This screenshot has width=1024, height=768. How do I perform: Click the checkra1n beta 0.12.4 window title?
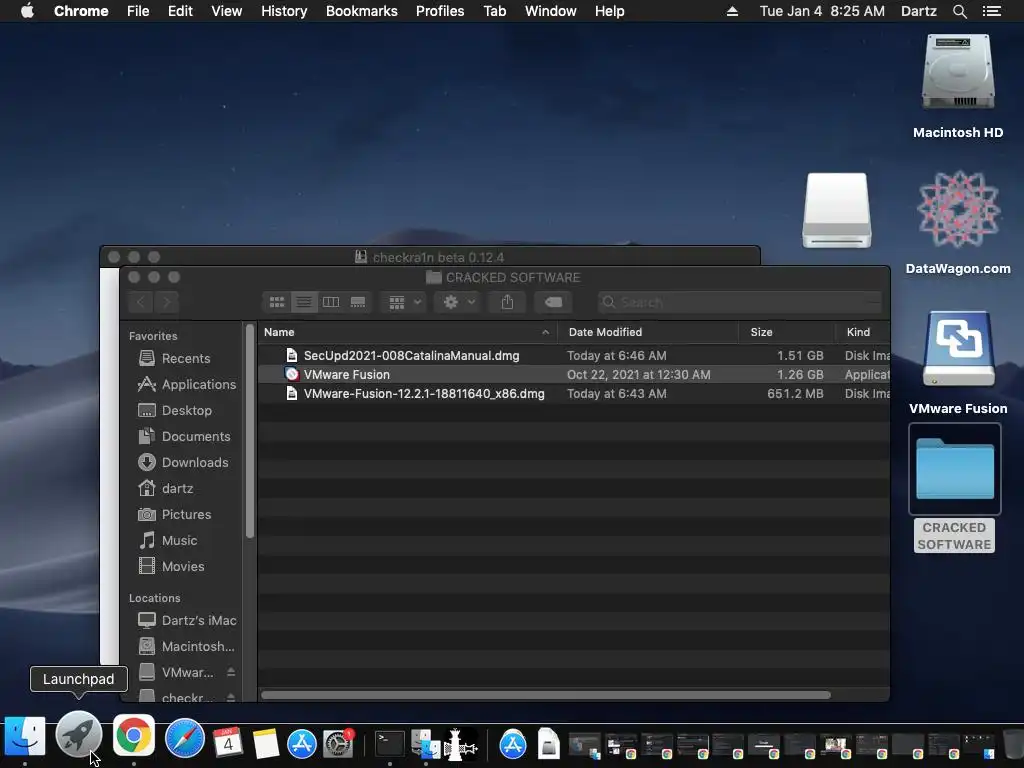pos(438,257)
